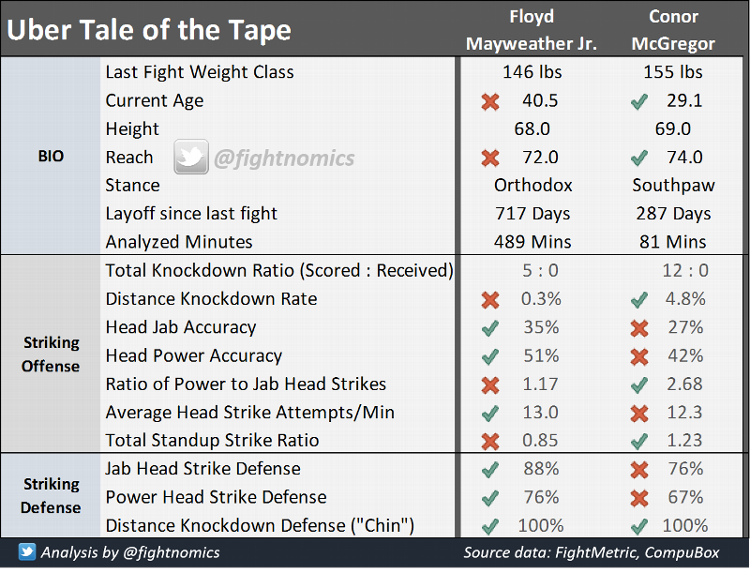
Task: Click the 'Uber Tale of the Tape' title
Action: pos(149,30)
